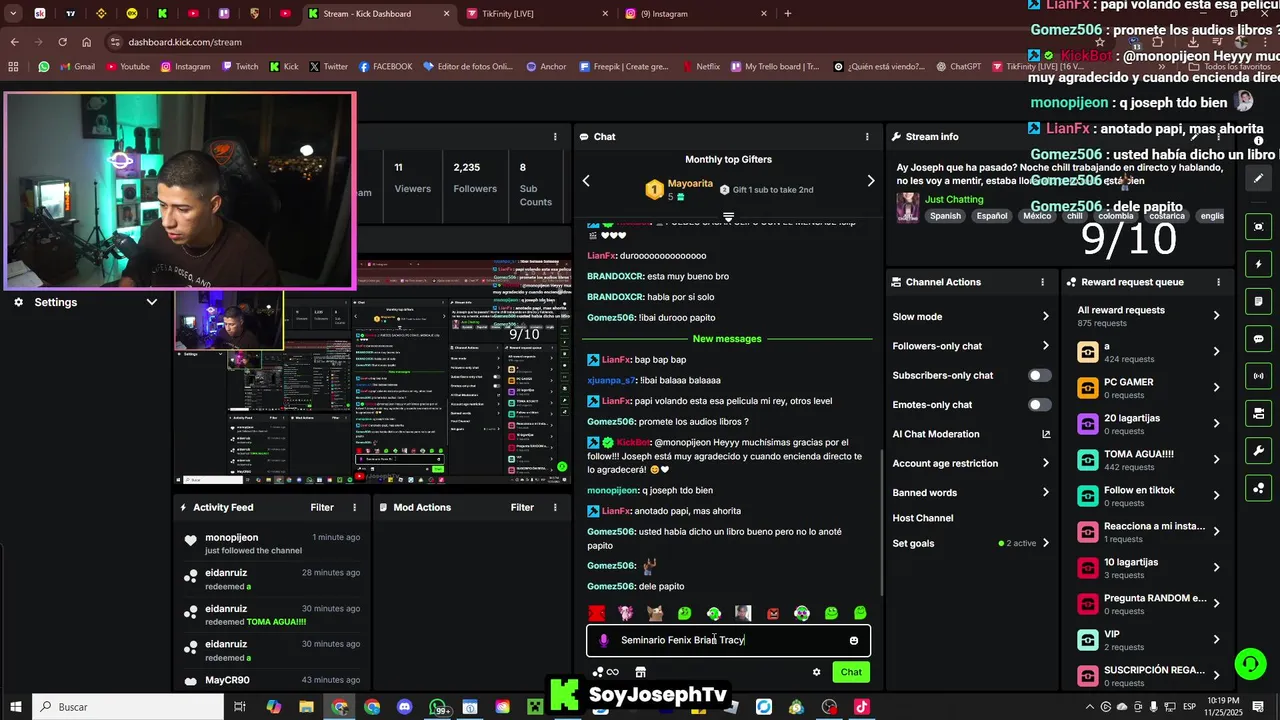Image resolution: width=1280 pixels, height=720 pixels.
Task: Click the New messages divider in chat
Action: (x=727, y=339)
